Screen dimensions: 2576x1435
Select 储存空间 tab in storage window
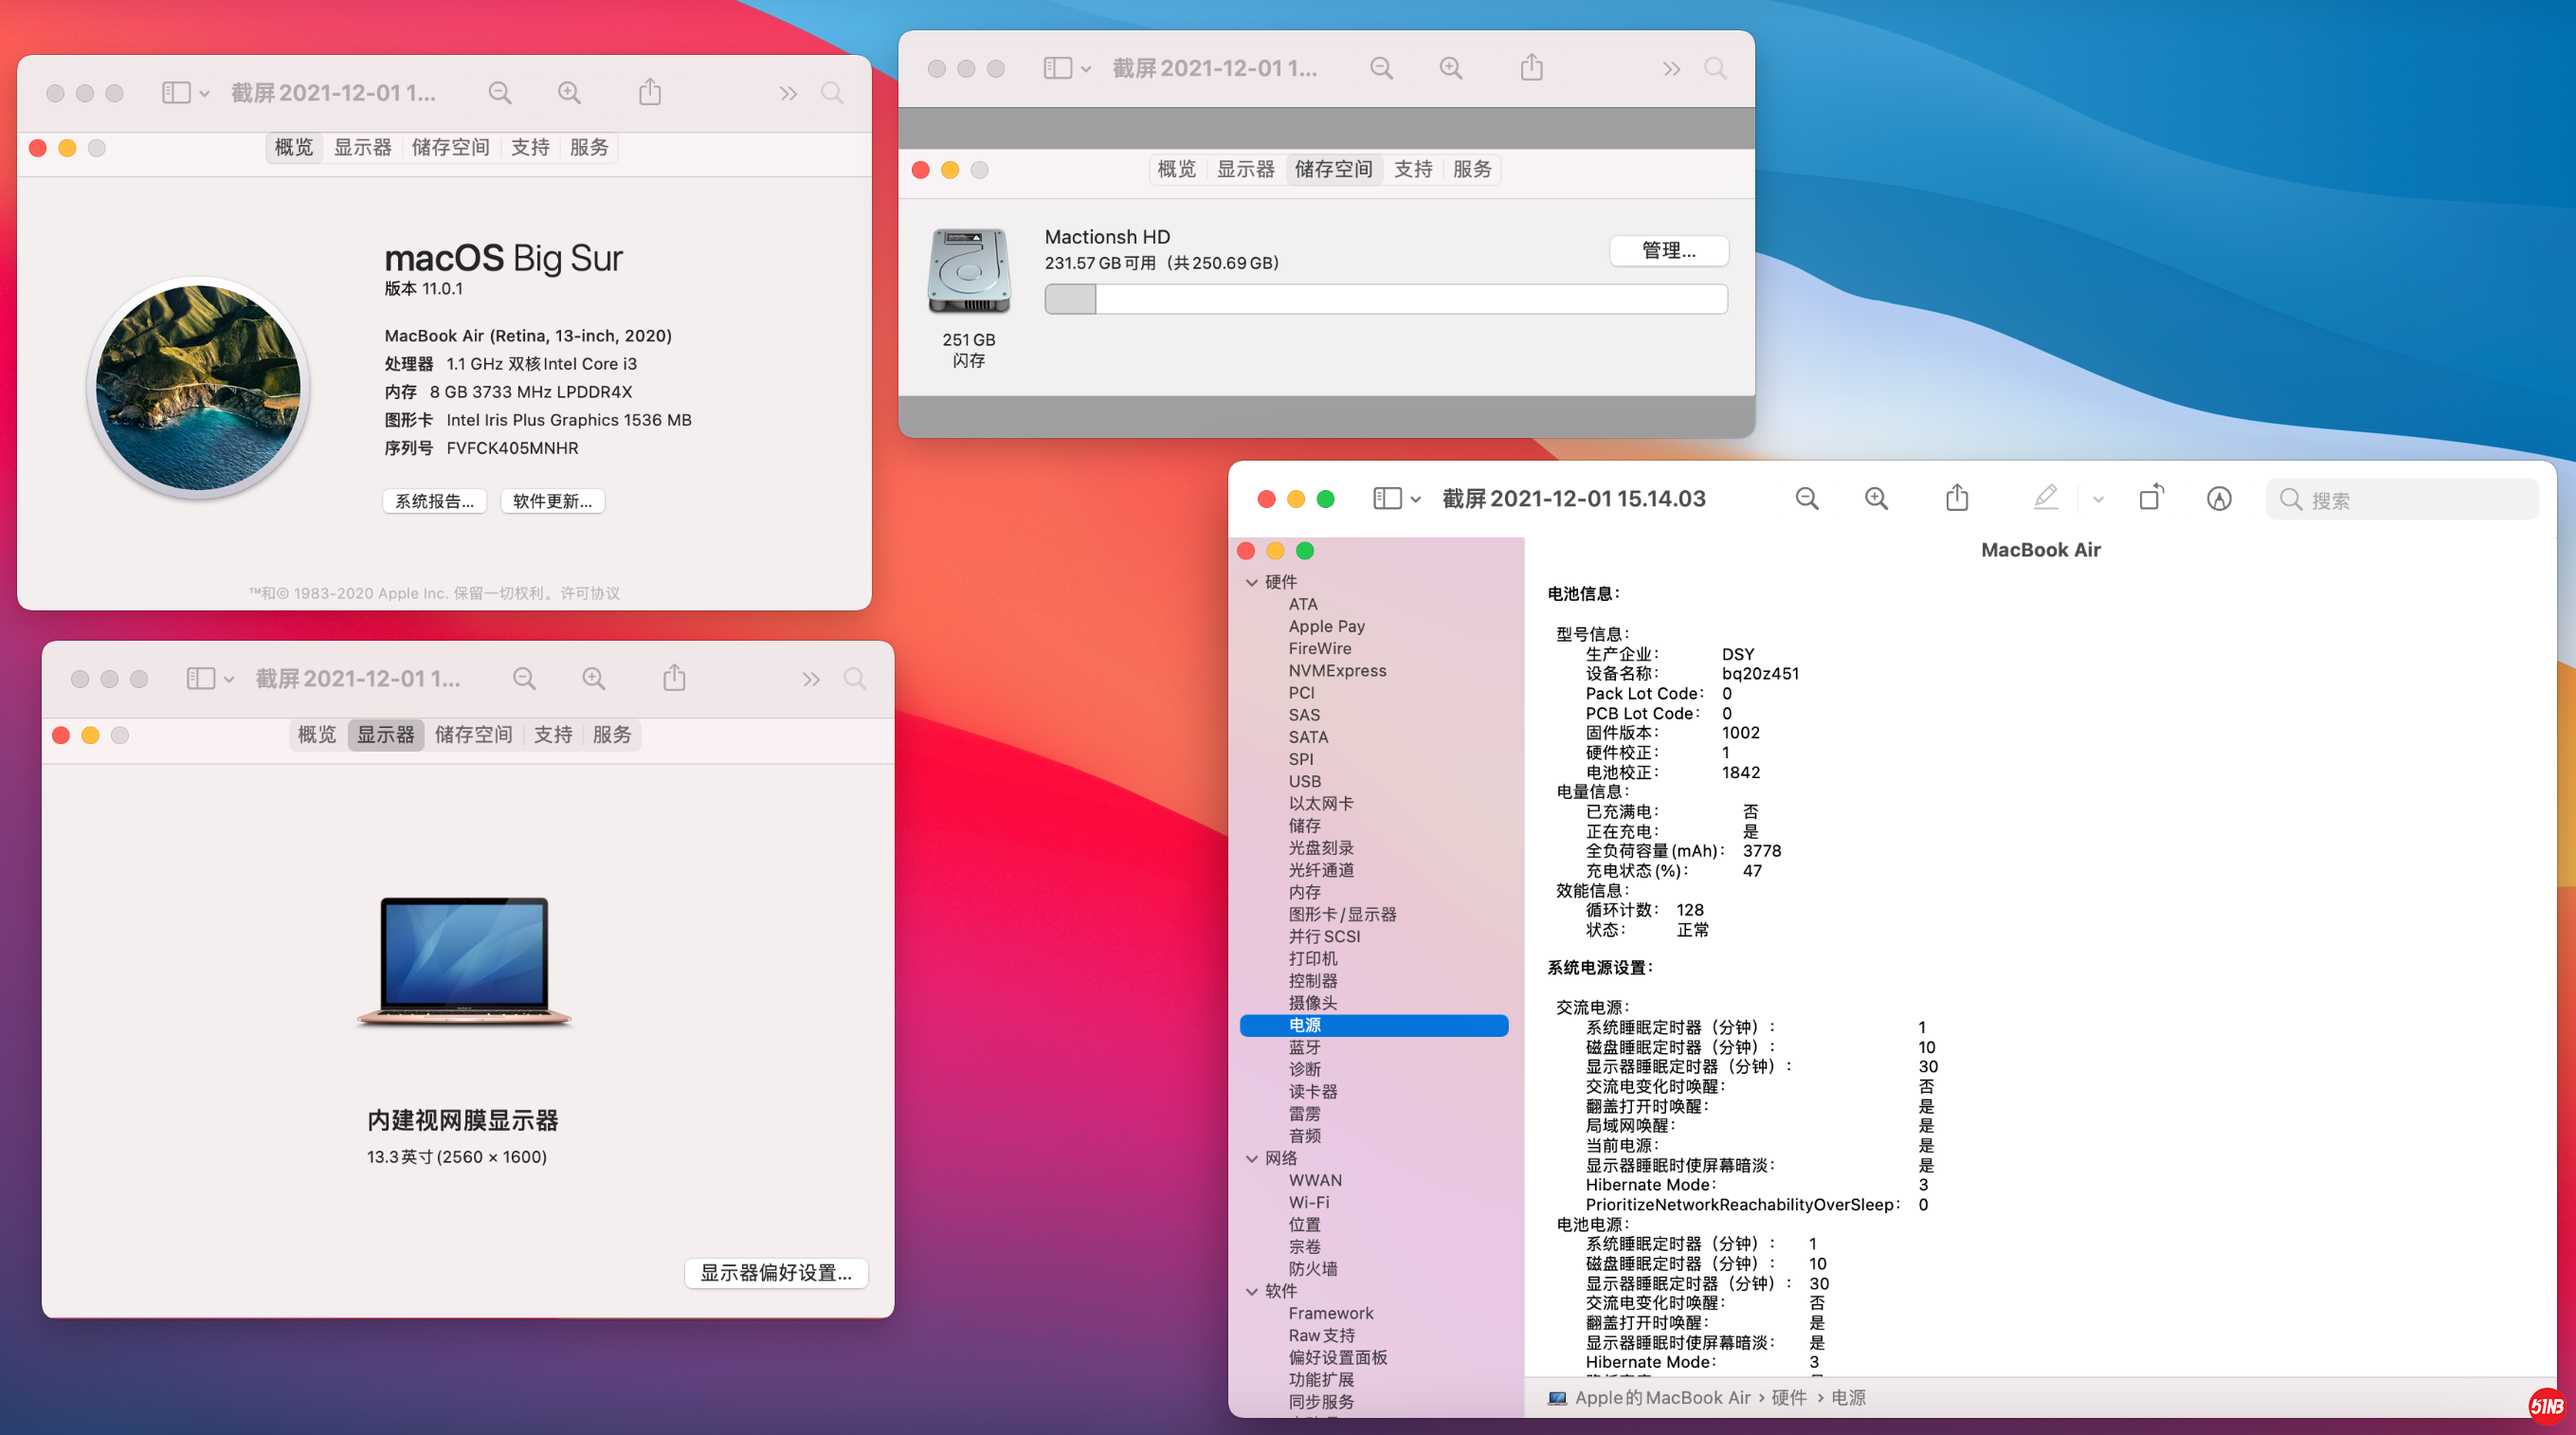coord(1334,169)
